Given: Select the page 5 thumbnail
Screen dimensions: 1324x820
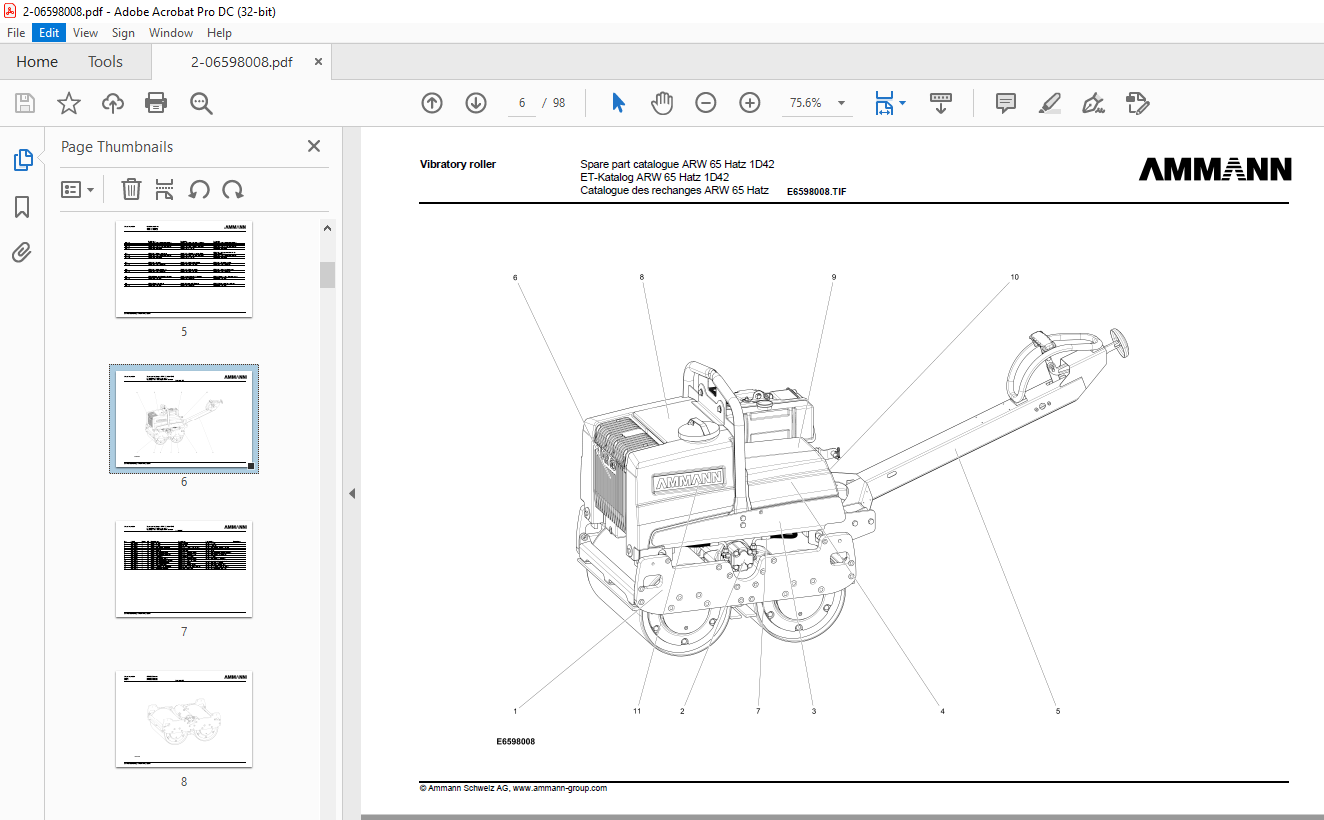Looking at the screenshot, I should pos(184,269).
